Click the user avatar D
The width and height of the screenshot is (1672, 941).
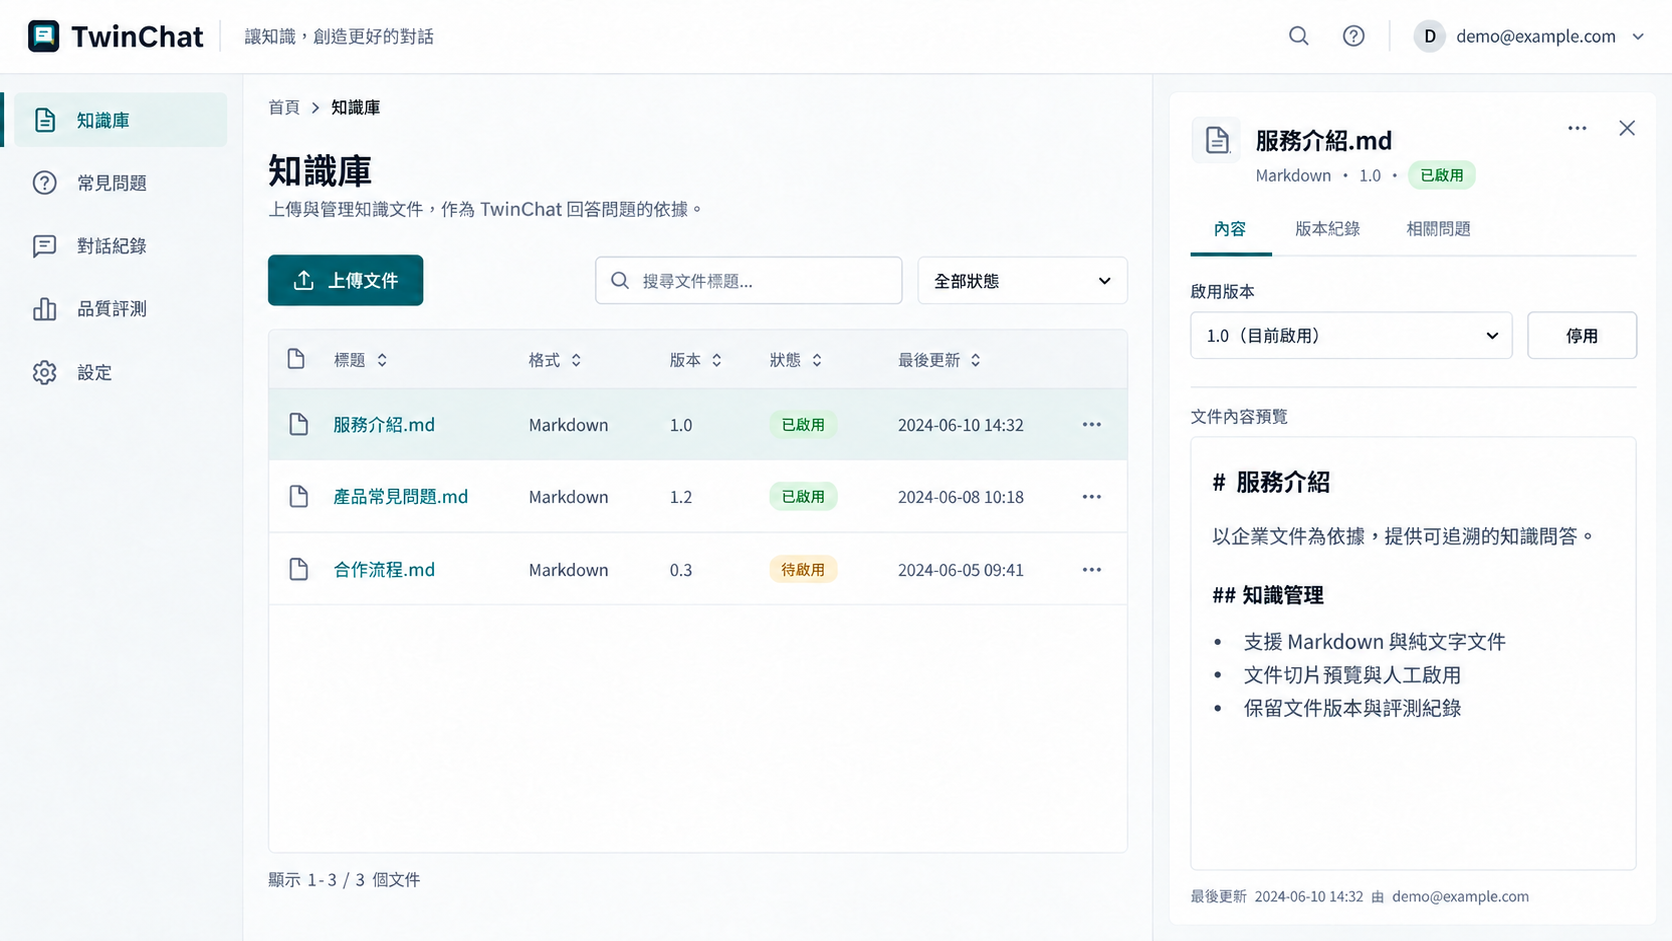tap(1429, 36)
